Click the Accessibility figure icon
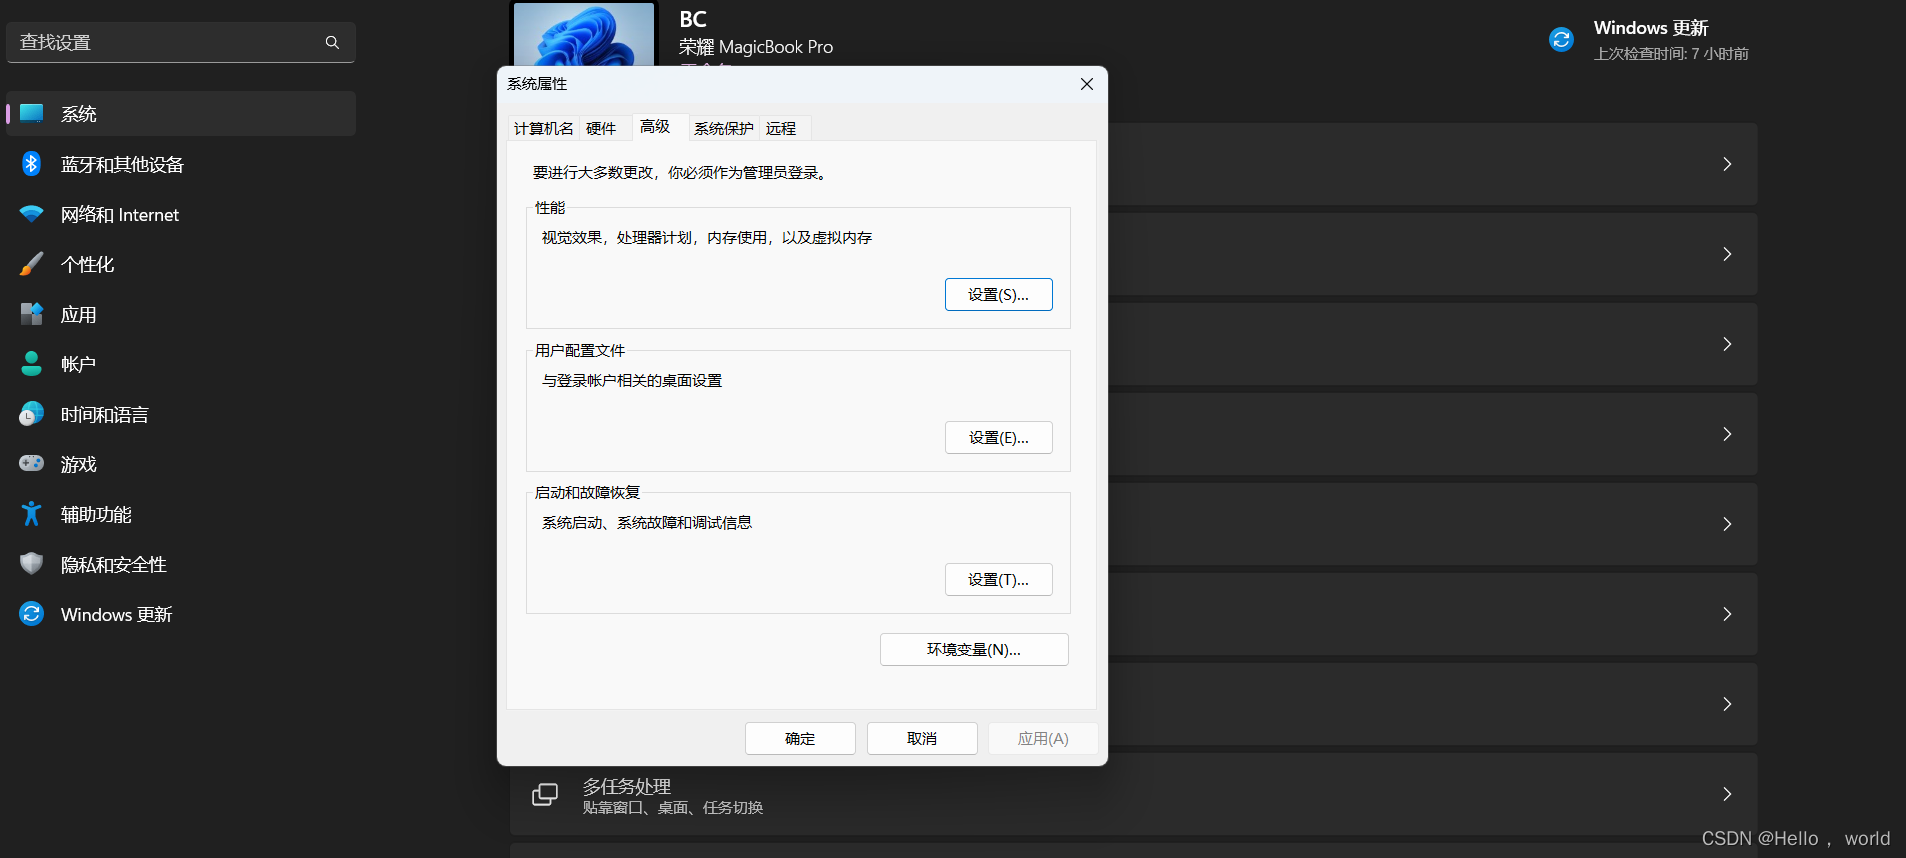Viewport: 1906px width, 858px height. [32, 514]
